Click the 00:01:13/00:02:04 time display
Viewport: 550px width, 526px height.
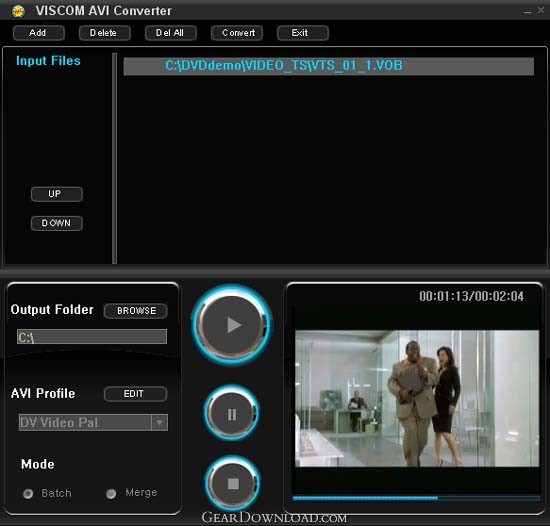(x=471, y=296)
